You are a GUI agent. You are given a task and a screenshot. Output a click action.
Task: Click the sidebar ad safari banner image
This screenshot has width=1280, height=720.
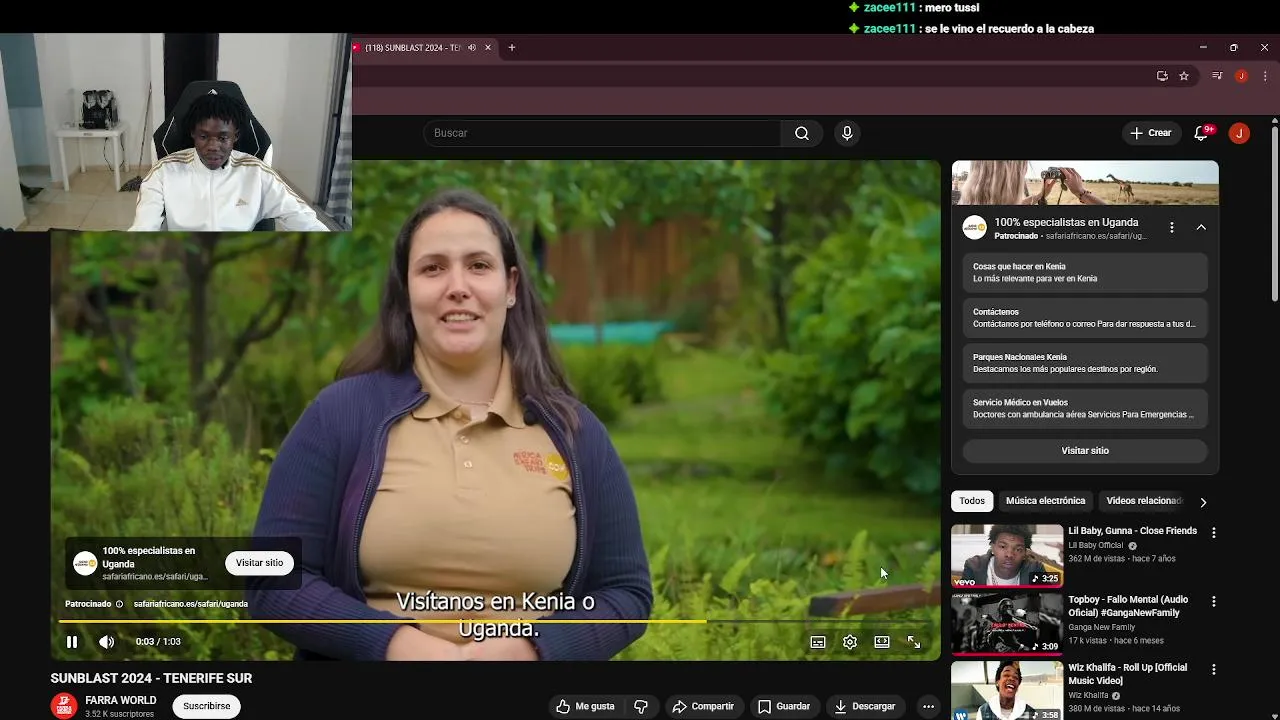coord(1085,183)
